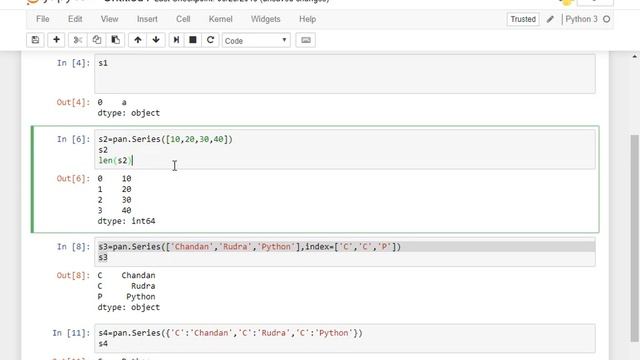Viewport: 640px width, 360px height.
Task: Click the Python 3 kernel name
Action: pos(581,19)
